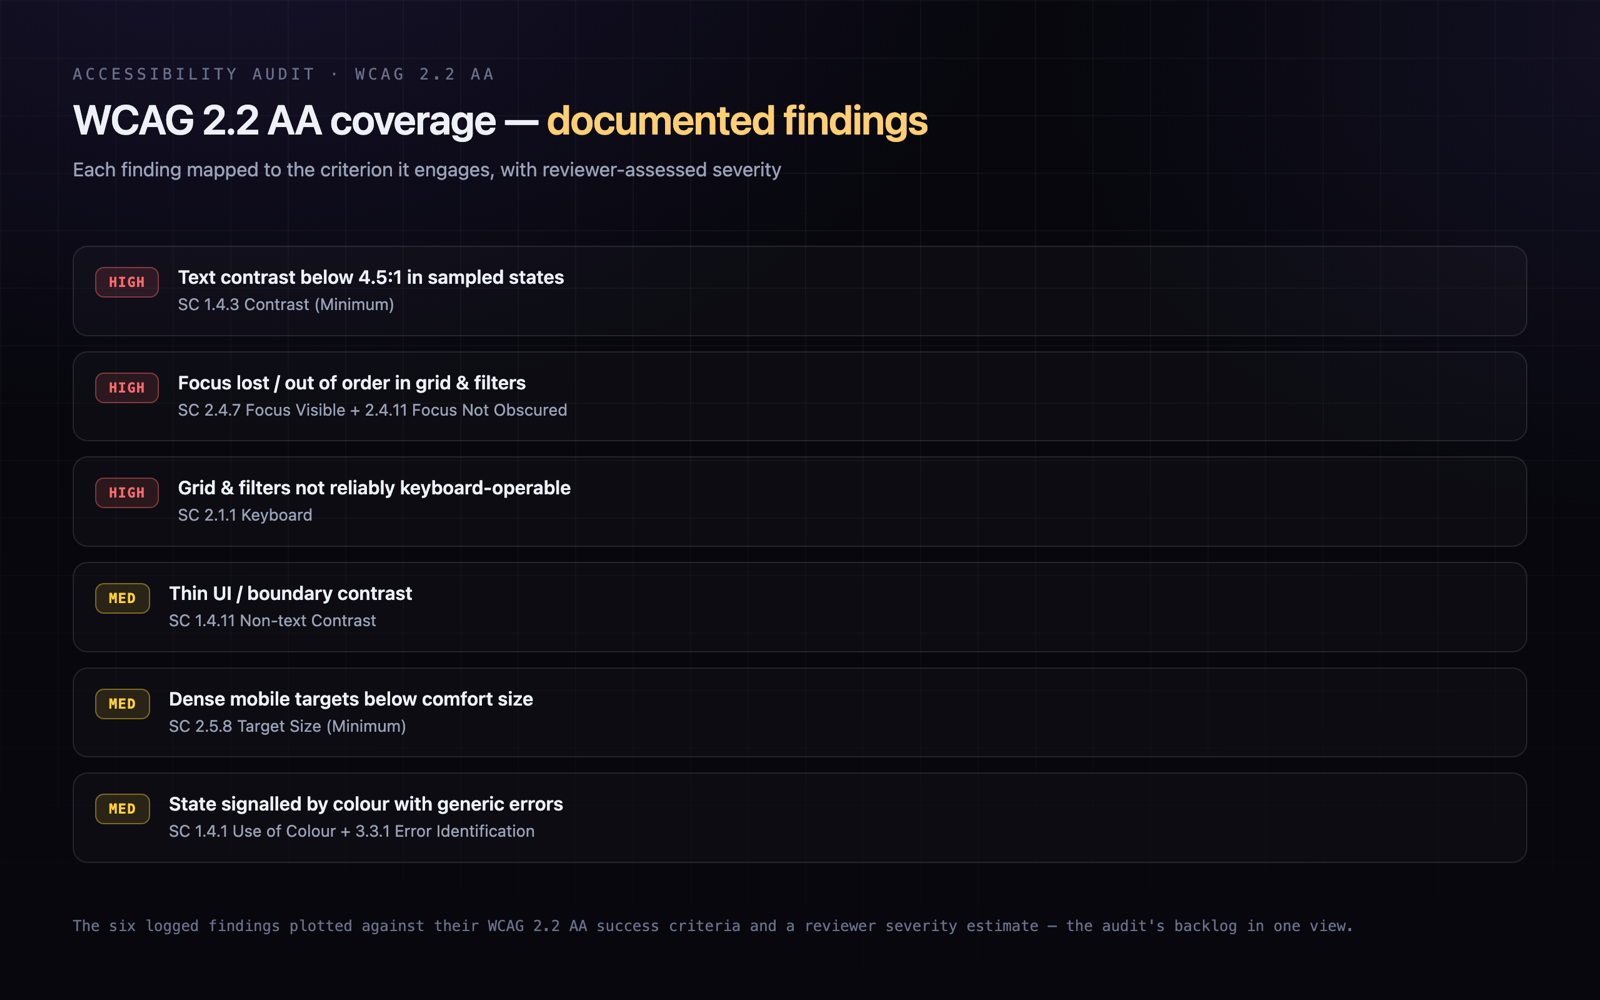Select the SC 2.1.1 Keyboard criterion text

point(245,515)
